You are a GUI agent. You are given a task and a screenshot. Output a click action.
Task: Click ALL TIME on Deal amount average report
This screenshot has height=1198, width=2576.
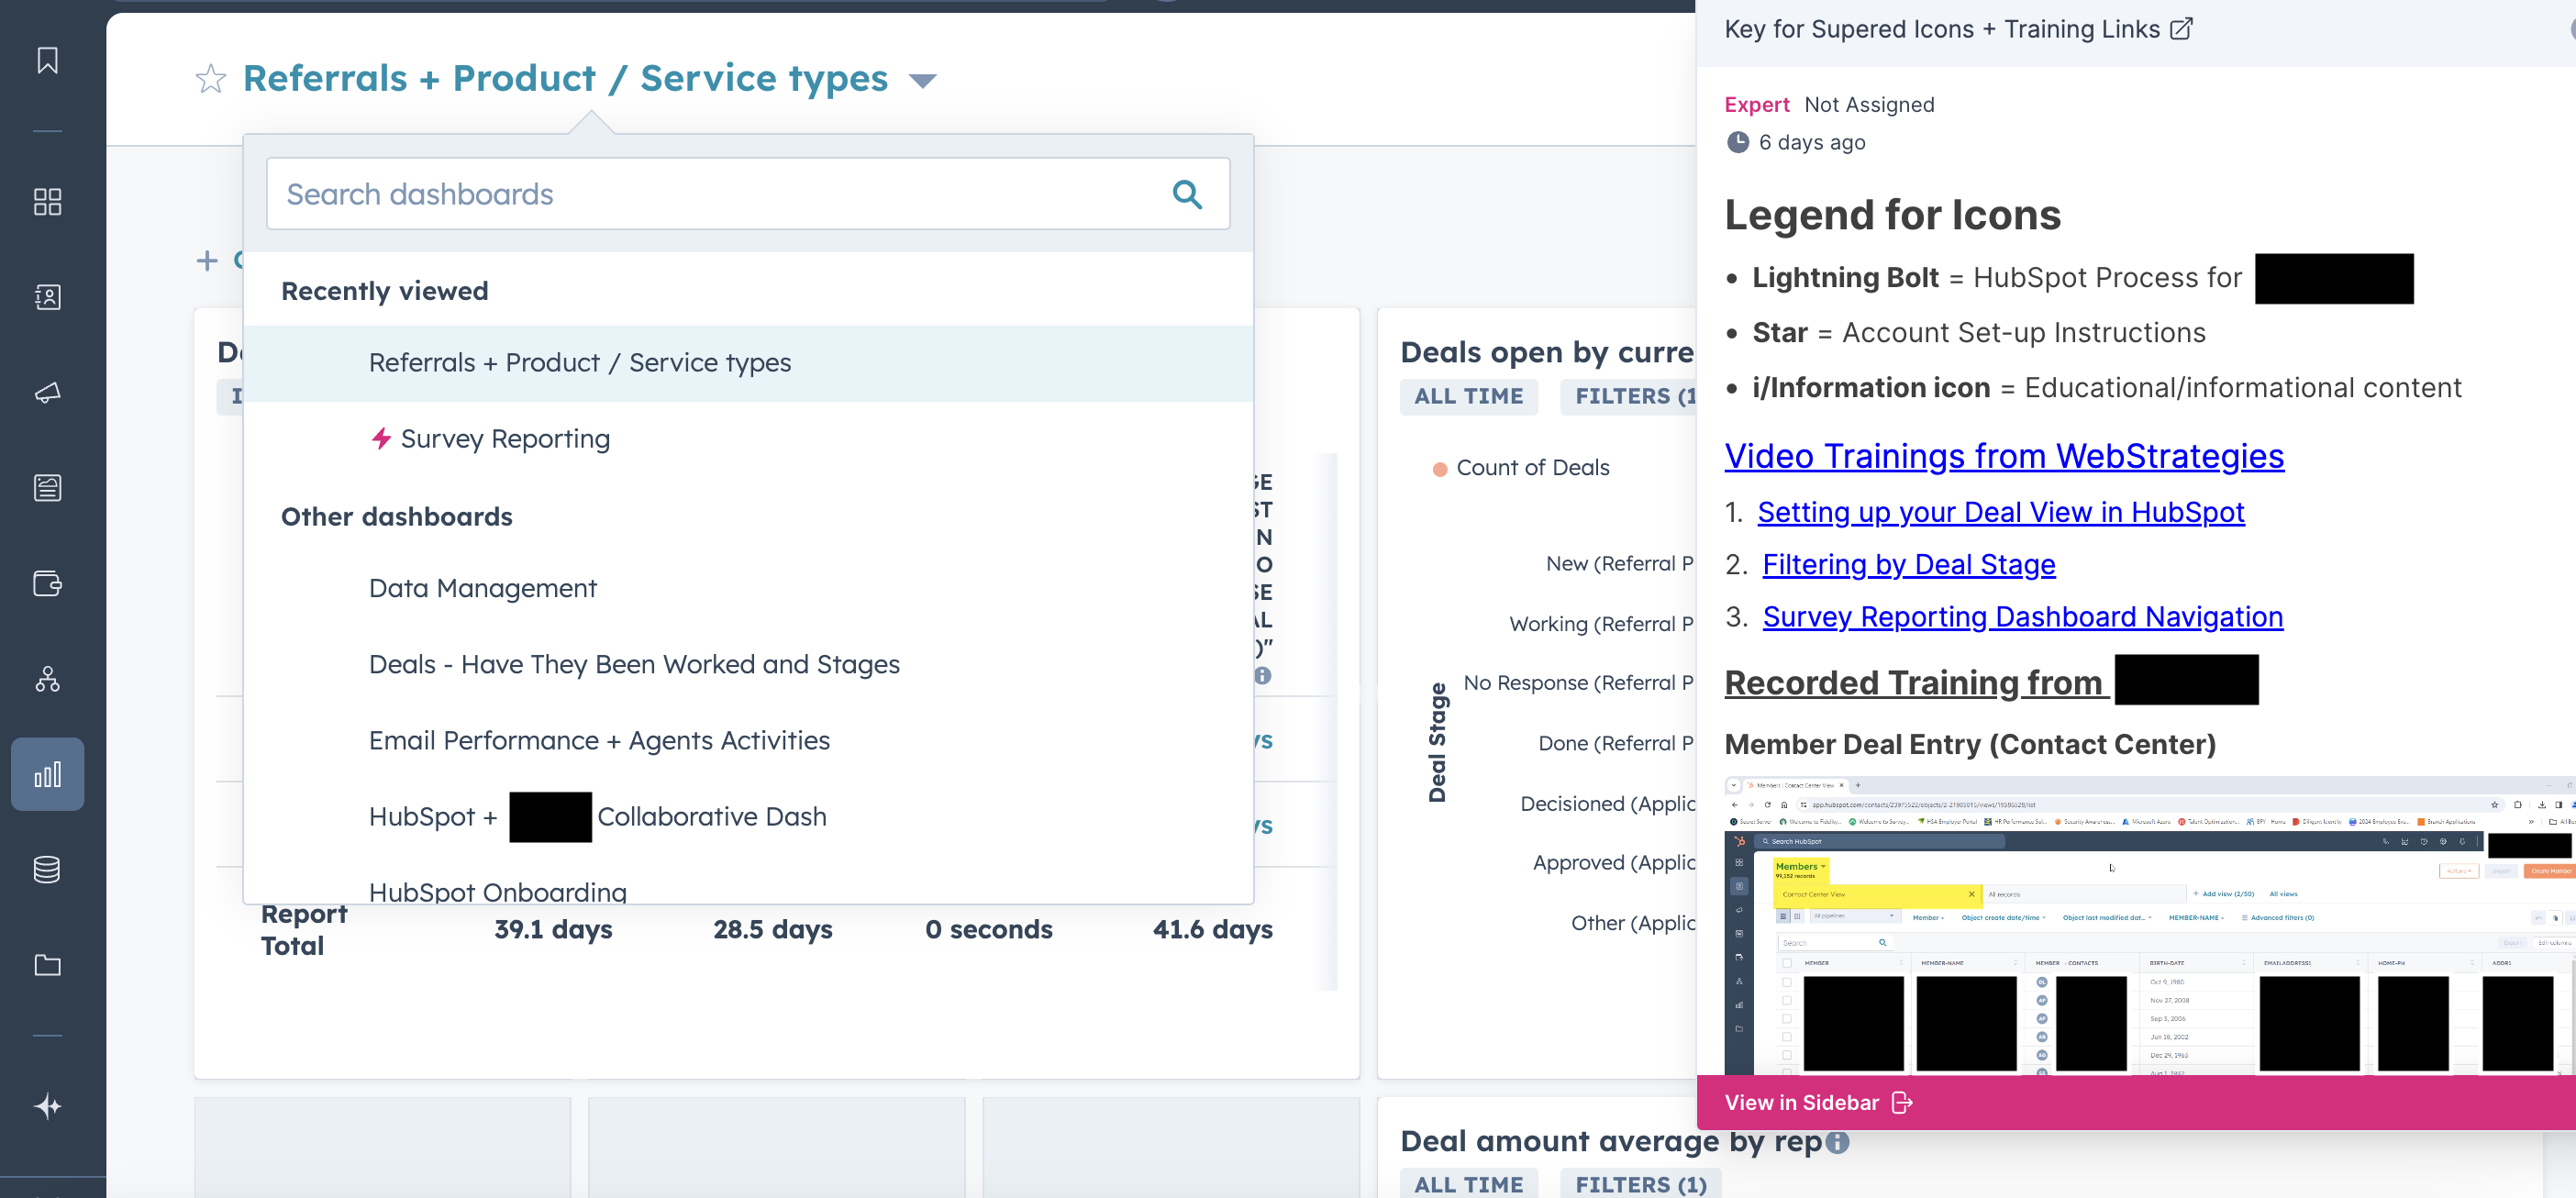[x=1468, y=1184]
